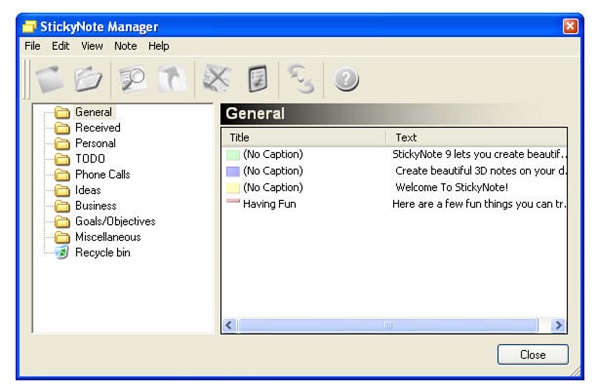Click the synchronize arrows toolbar icon

coord(301,79)
